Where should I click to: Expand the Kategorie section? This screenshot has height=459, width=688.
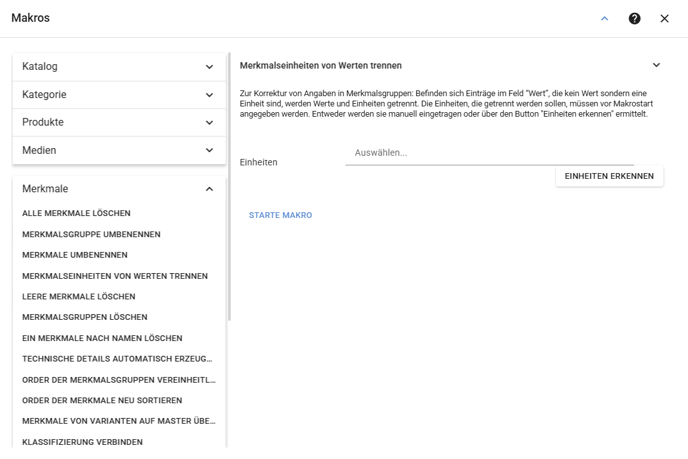[119, 95]
